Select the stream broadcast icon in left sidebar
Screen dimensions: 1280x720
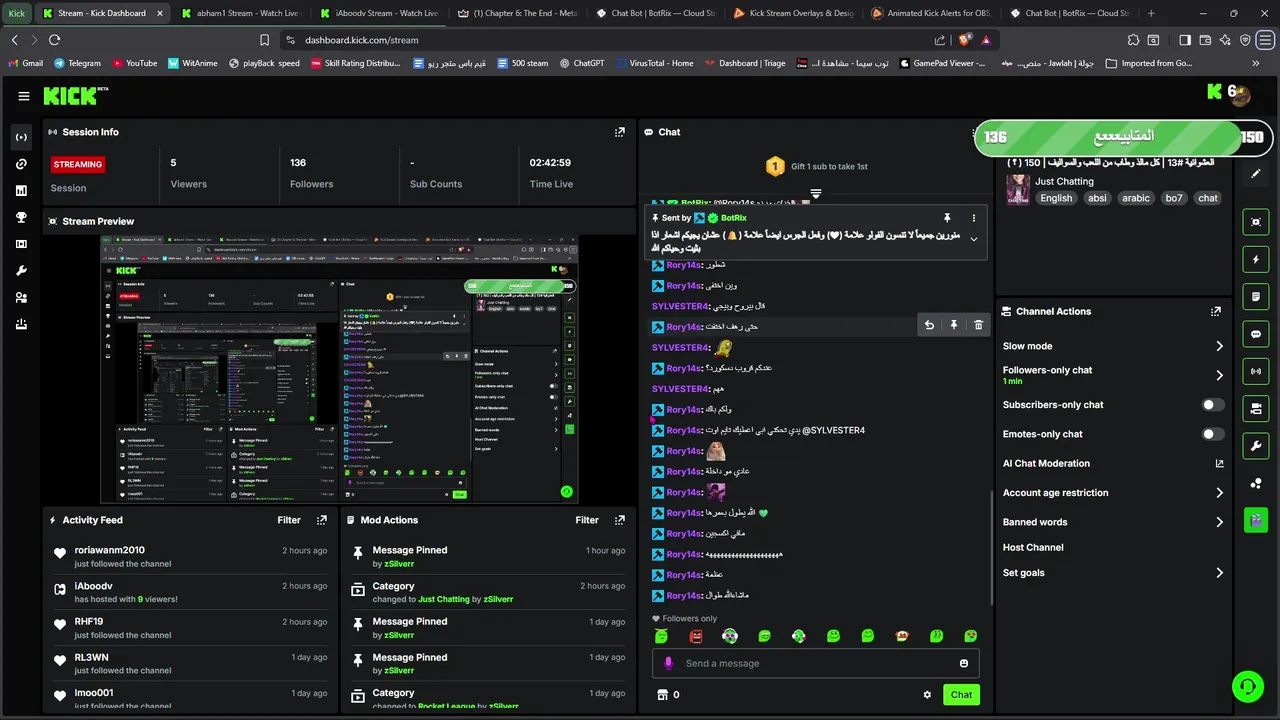point(21,137)
